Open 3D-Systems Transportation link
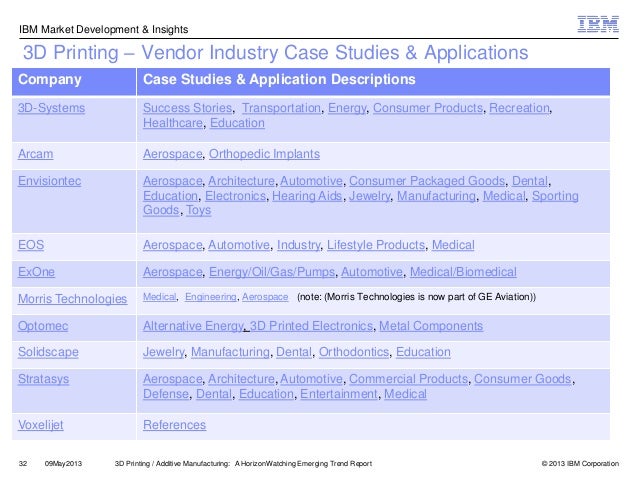638x479 pixels. pos(281,108)
